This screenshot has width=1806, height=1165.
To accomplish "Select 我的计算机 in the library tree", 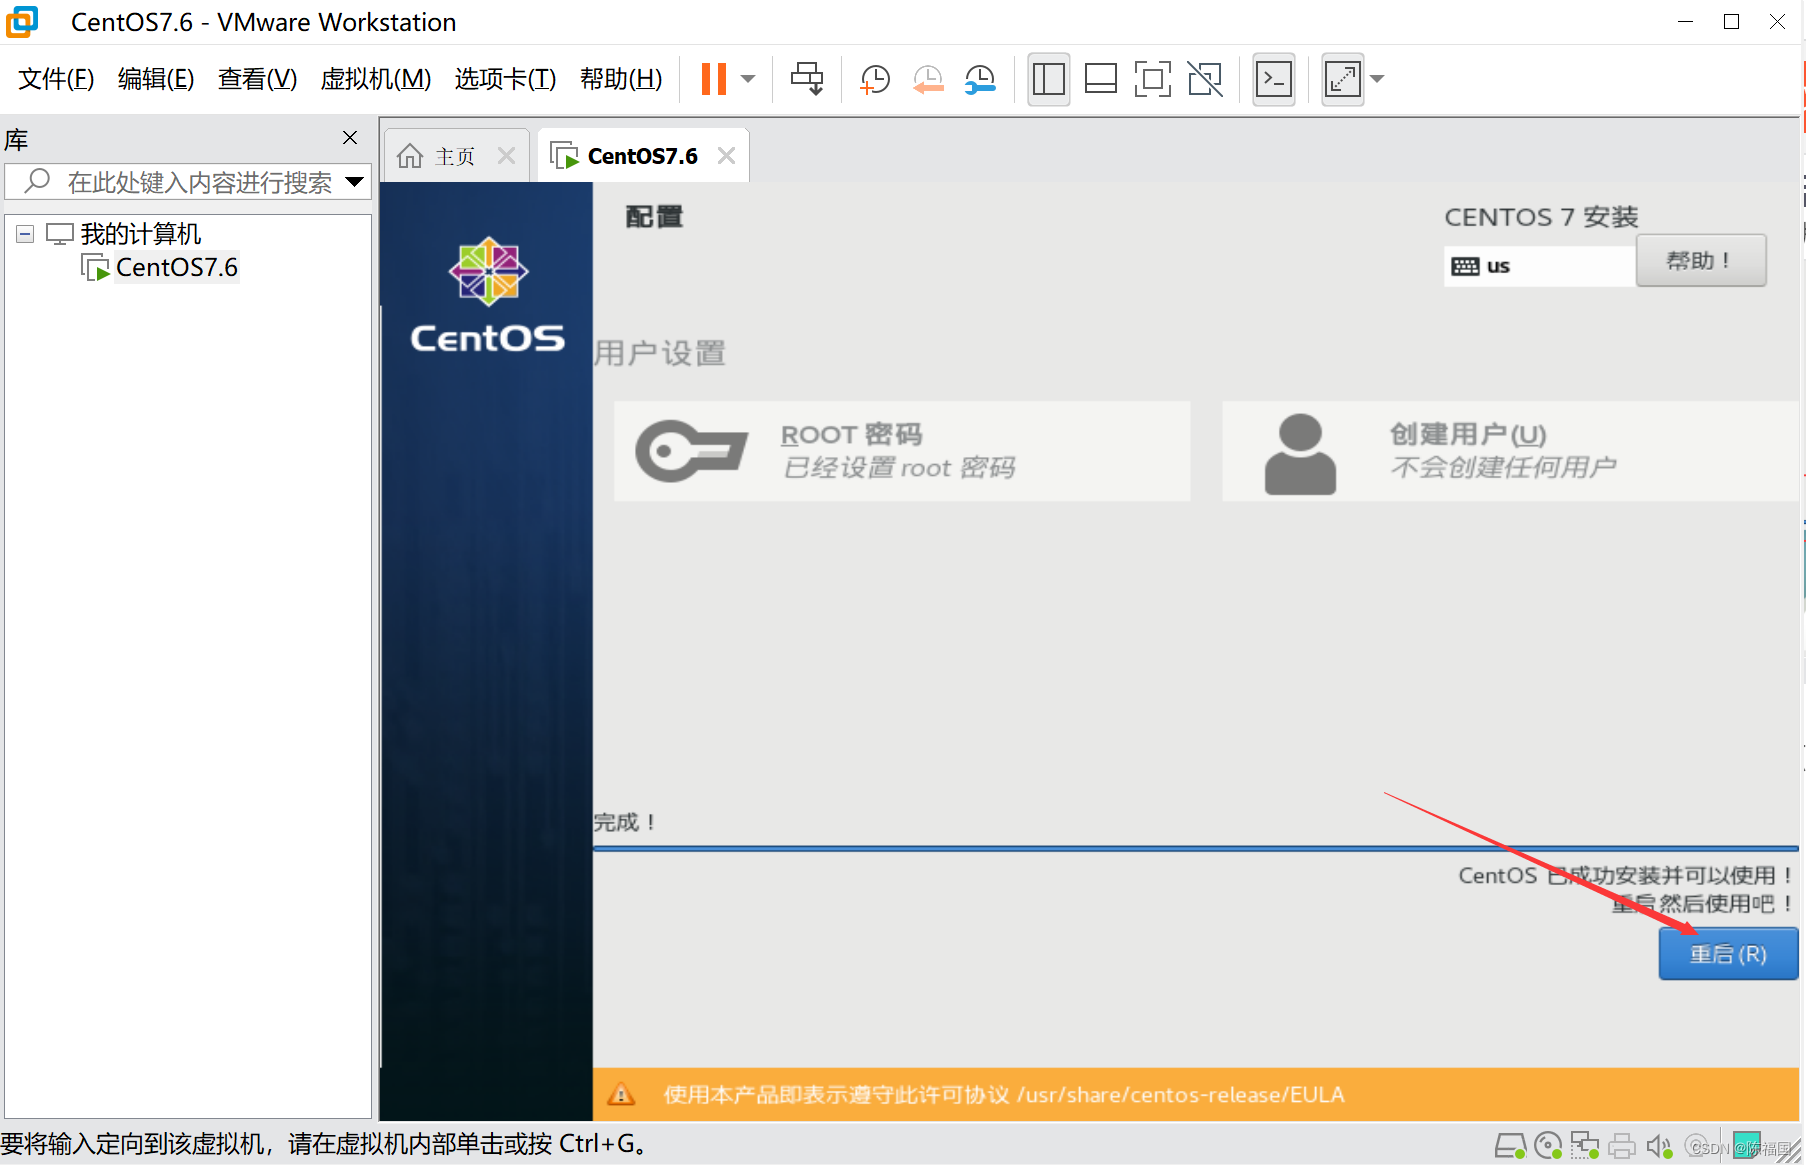I will (141, 234).
